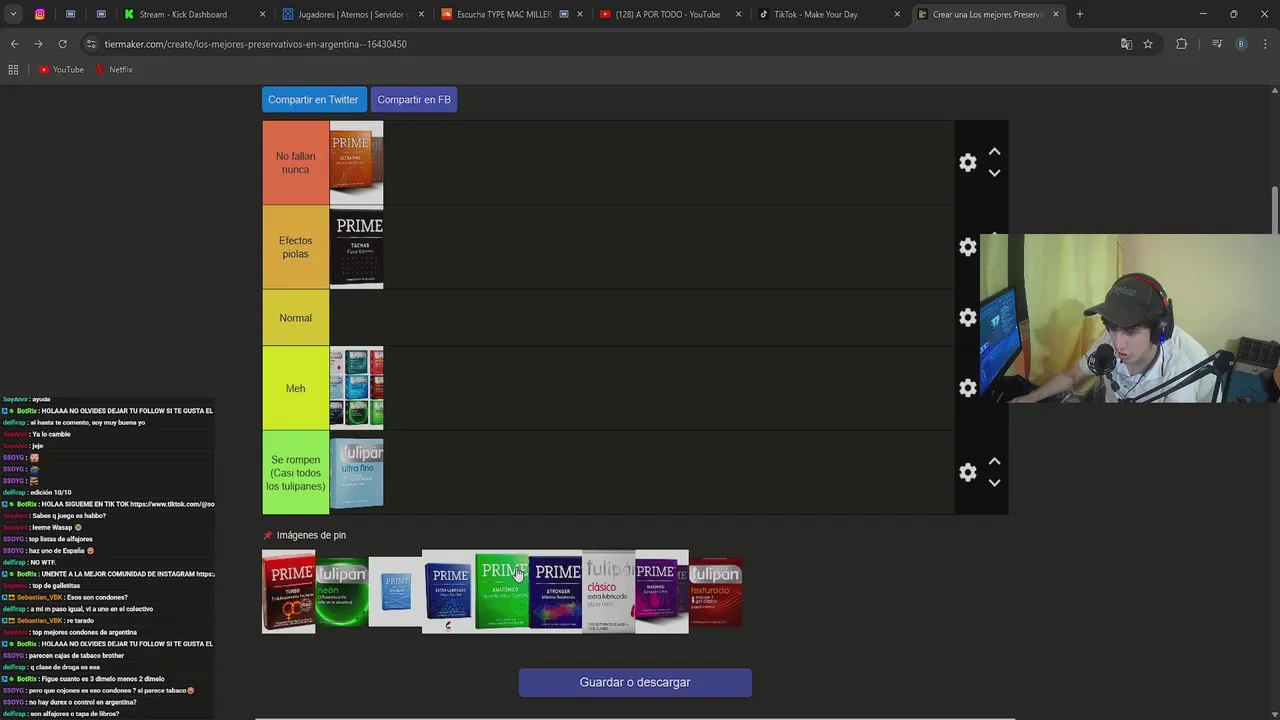Switch to A POR TODO YouTube tab
Viewport: 1280px width, 720px height.
tap(668, 14)
